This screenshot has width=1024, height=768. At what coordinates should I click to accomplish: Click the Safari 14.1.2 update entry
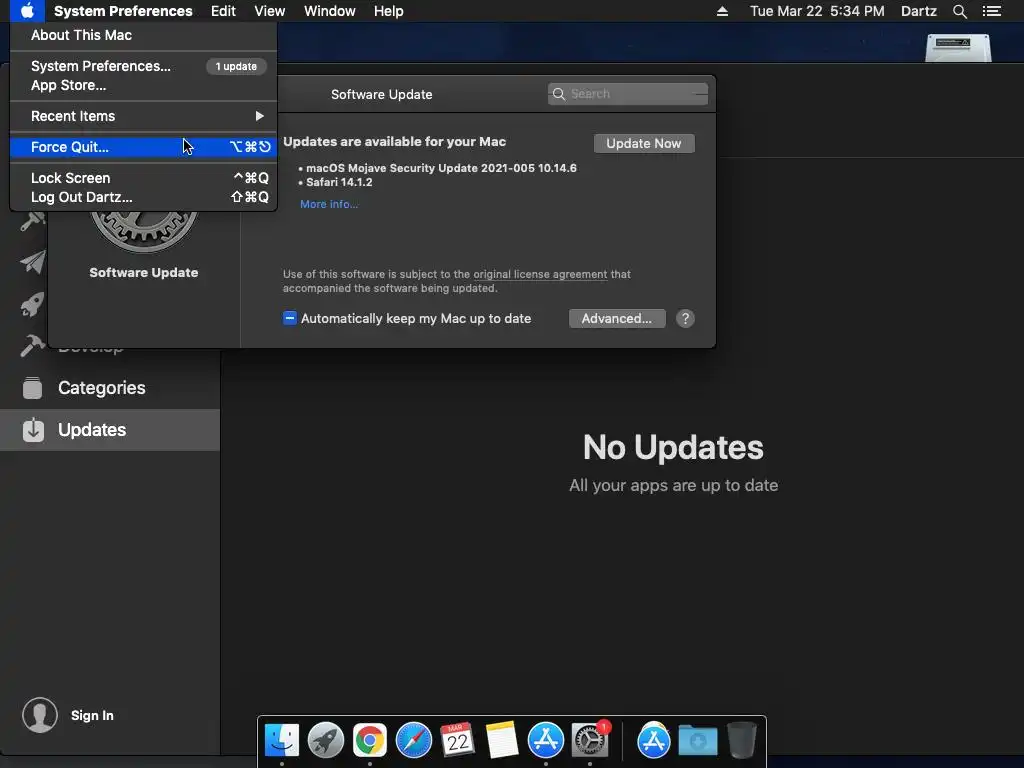coord(339,182)
